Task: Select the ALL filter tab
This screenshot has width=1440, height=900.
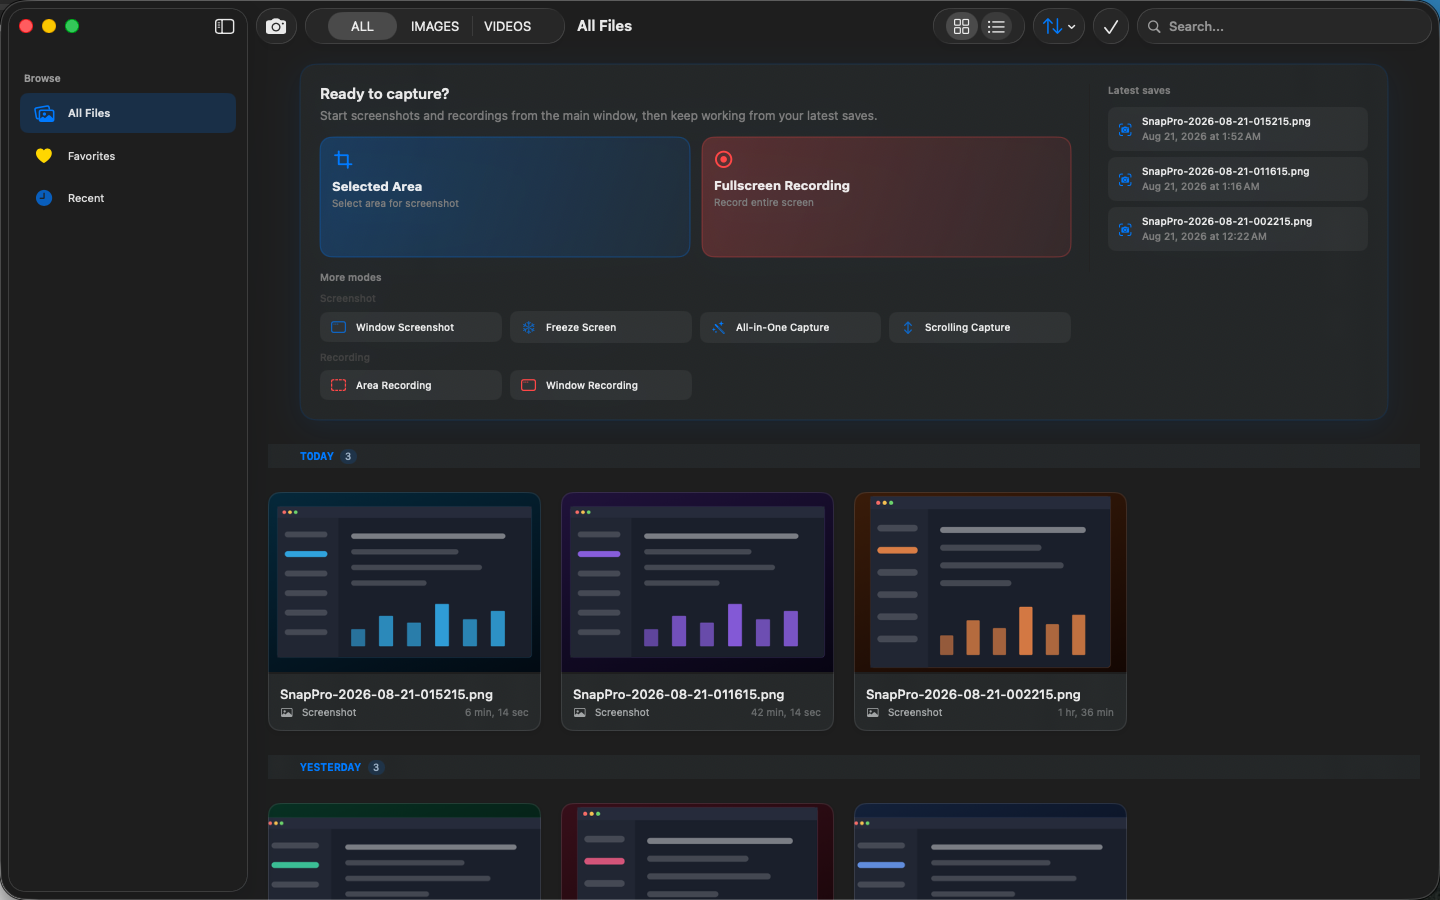Action: click(362, 27)
